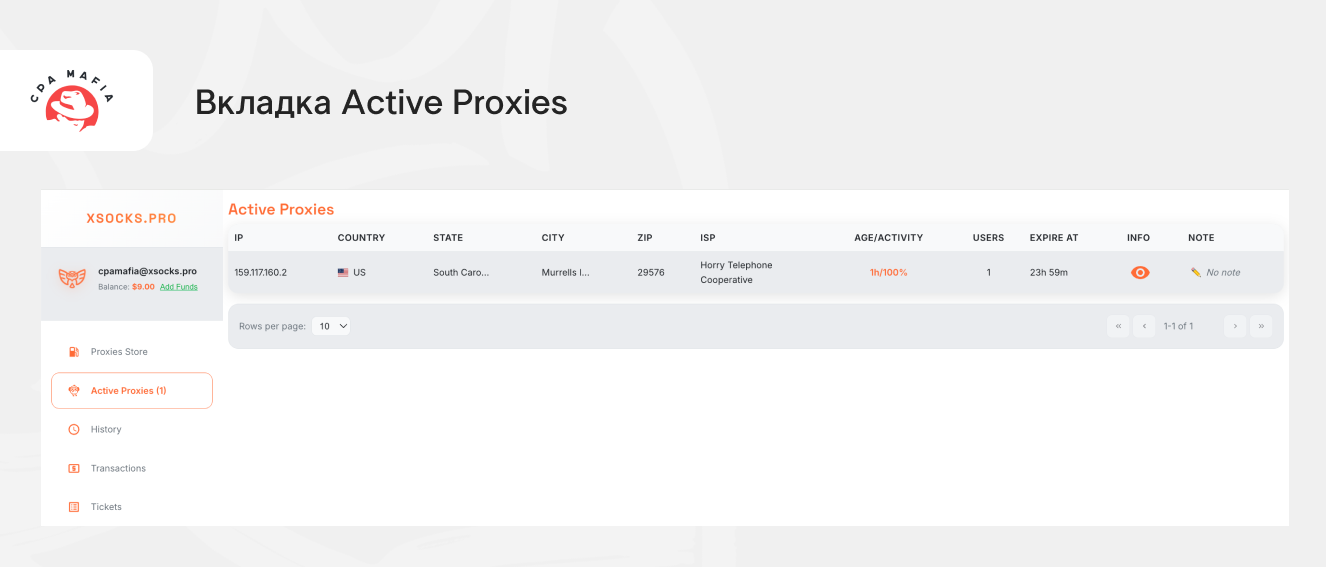Click the account avatar icon

[x=72, y=278]
